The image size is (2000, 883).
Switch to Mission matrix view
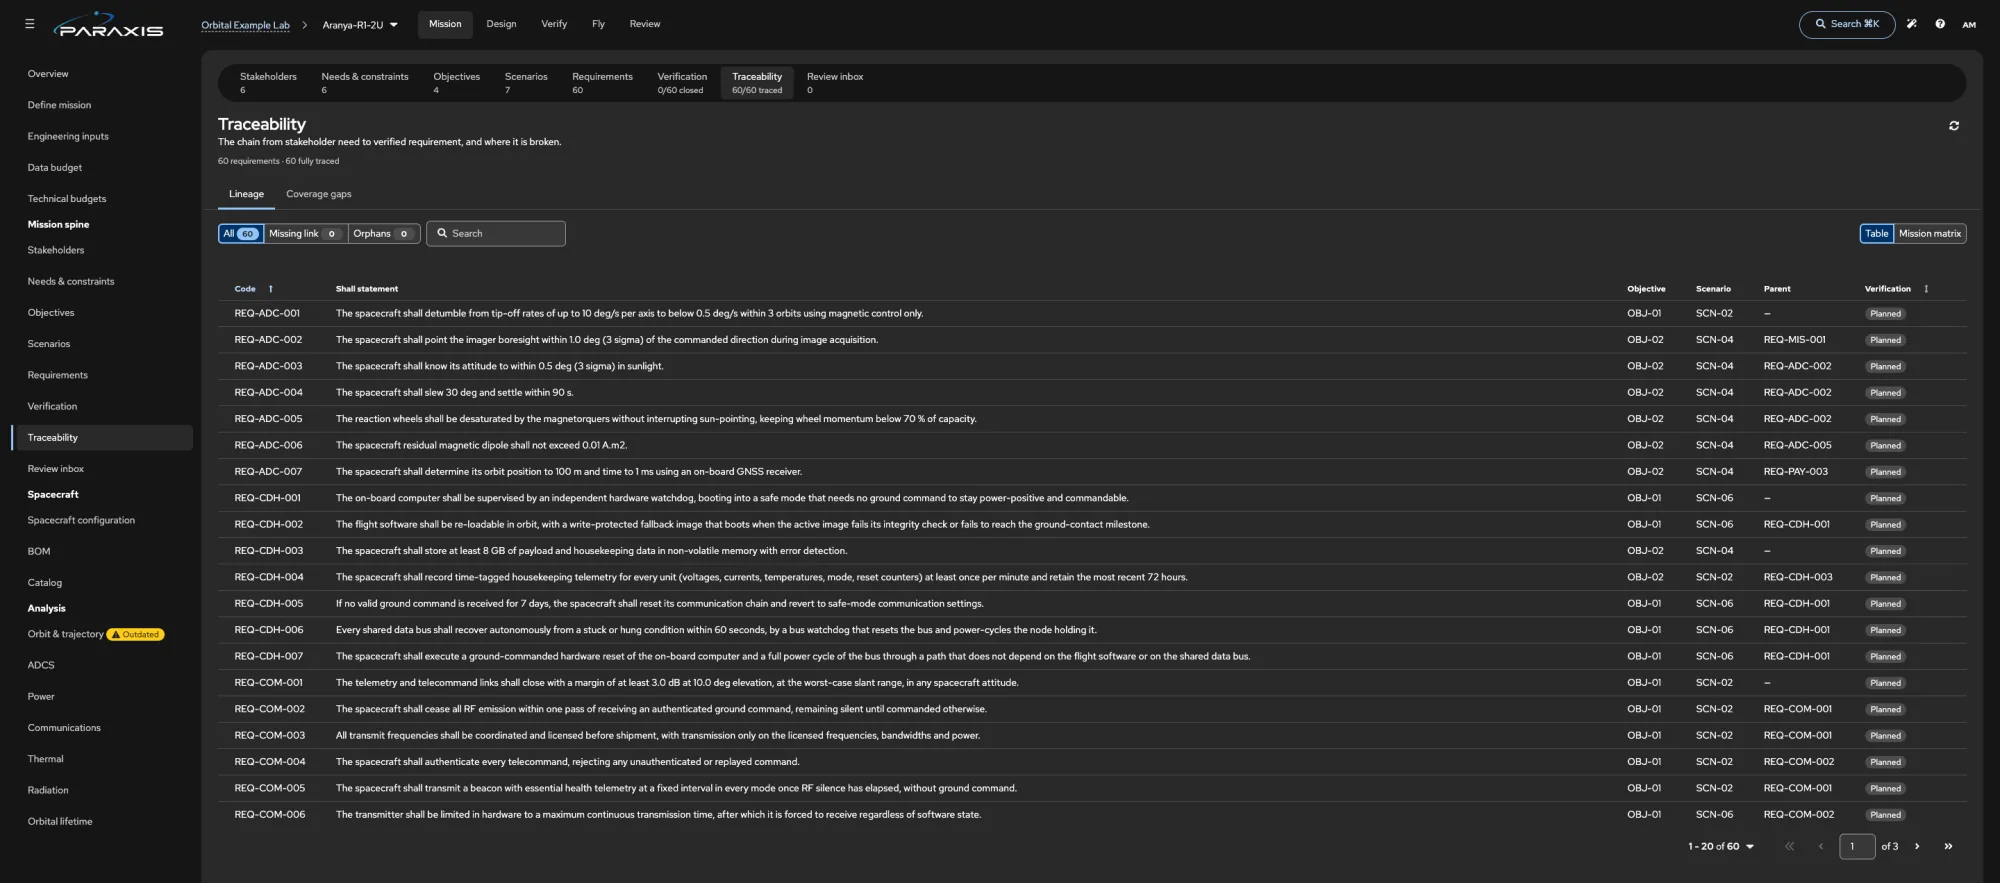pos(1929,234)
